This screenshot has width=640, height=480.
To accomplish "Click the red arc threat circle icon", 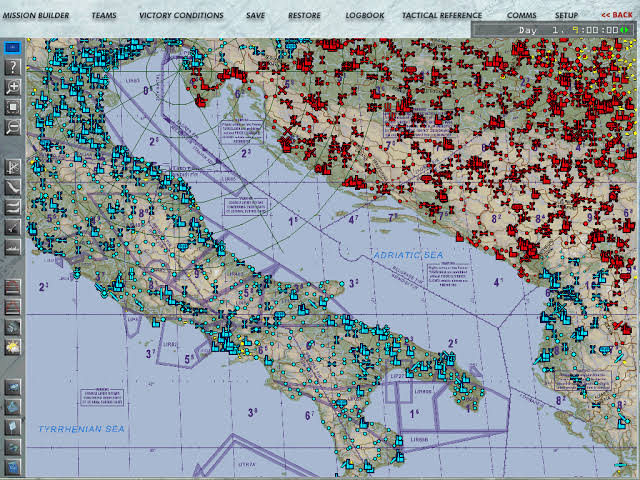I will pos(13,307).
